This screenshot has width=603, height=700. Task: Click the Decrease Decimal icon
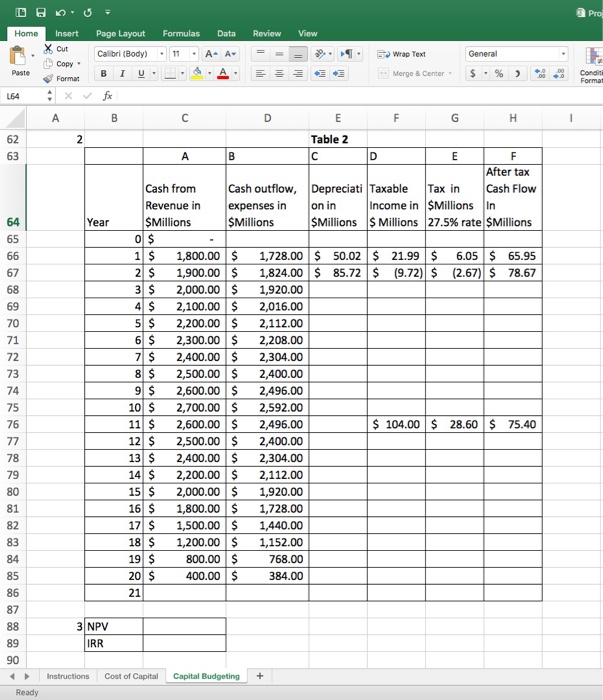559,73
